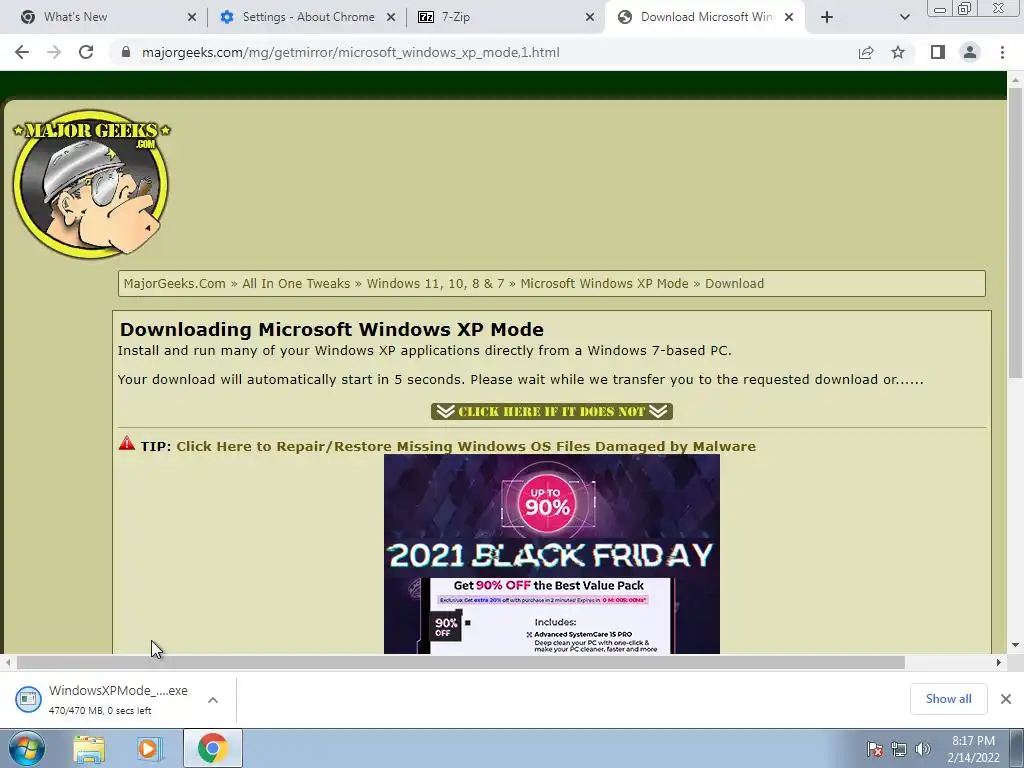Screen dimensions: 1024x768
Task: Open the 2021 Black Friday ad banner
Action: point(552,554)
